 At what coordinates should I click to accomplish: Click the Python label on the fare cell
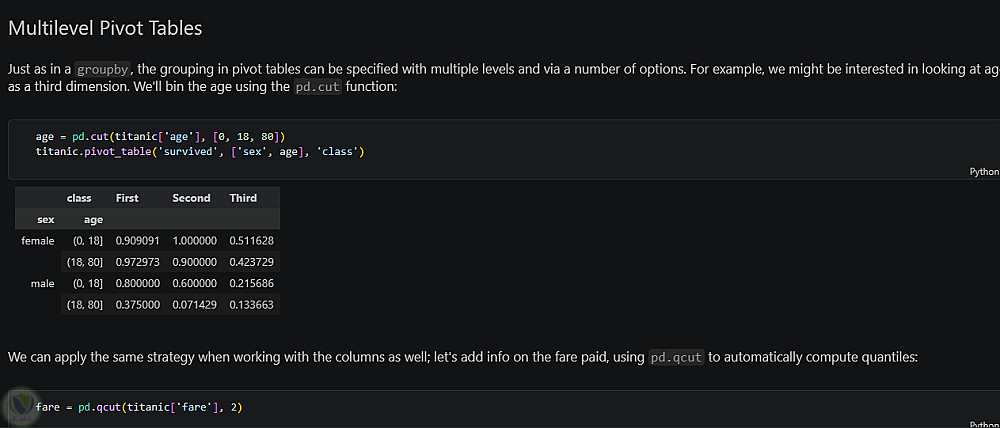[984, 424]
